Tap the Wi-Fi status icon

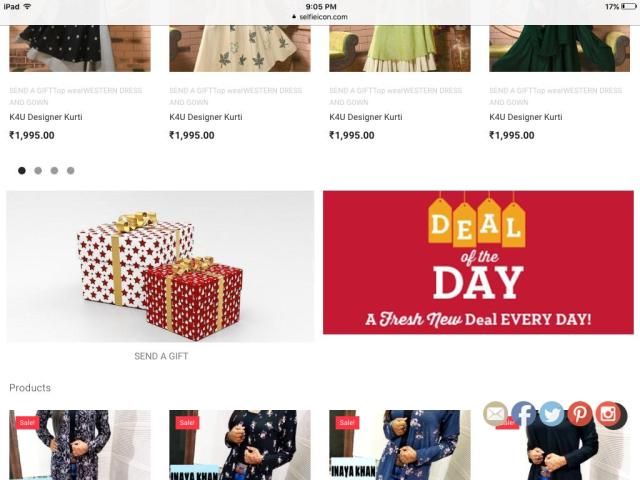27,7
